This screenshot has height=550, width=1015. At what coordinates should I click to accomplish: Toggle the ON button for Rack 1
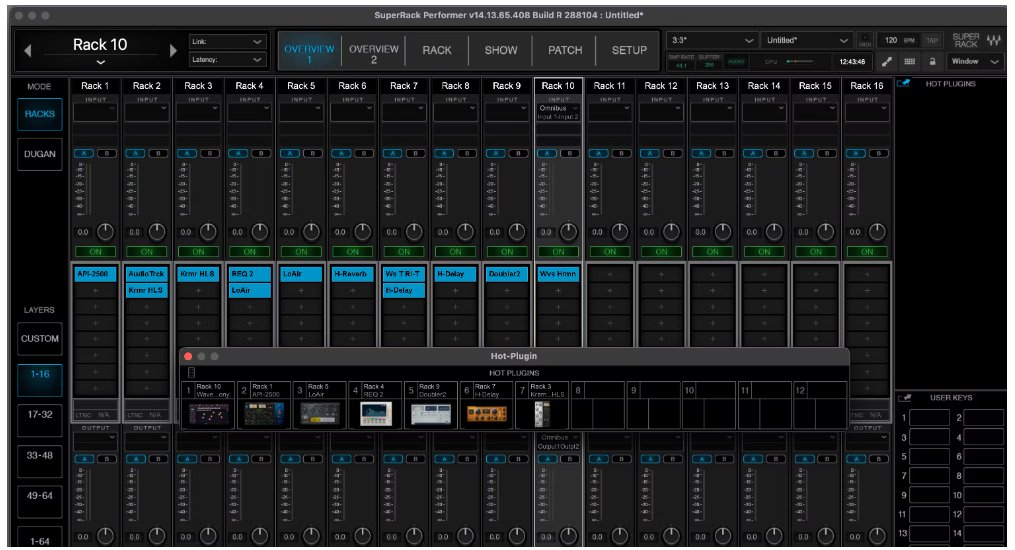[95, 251]
